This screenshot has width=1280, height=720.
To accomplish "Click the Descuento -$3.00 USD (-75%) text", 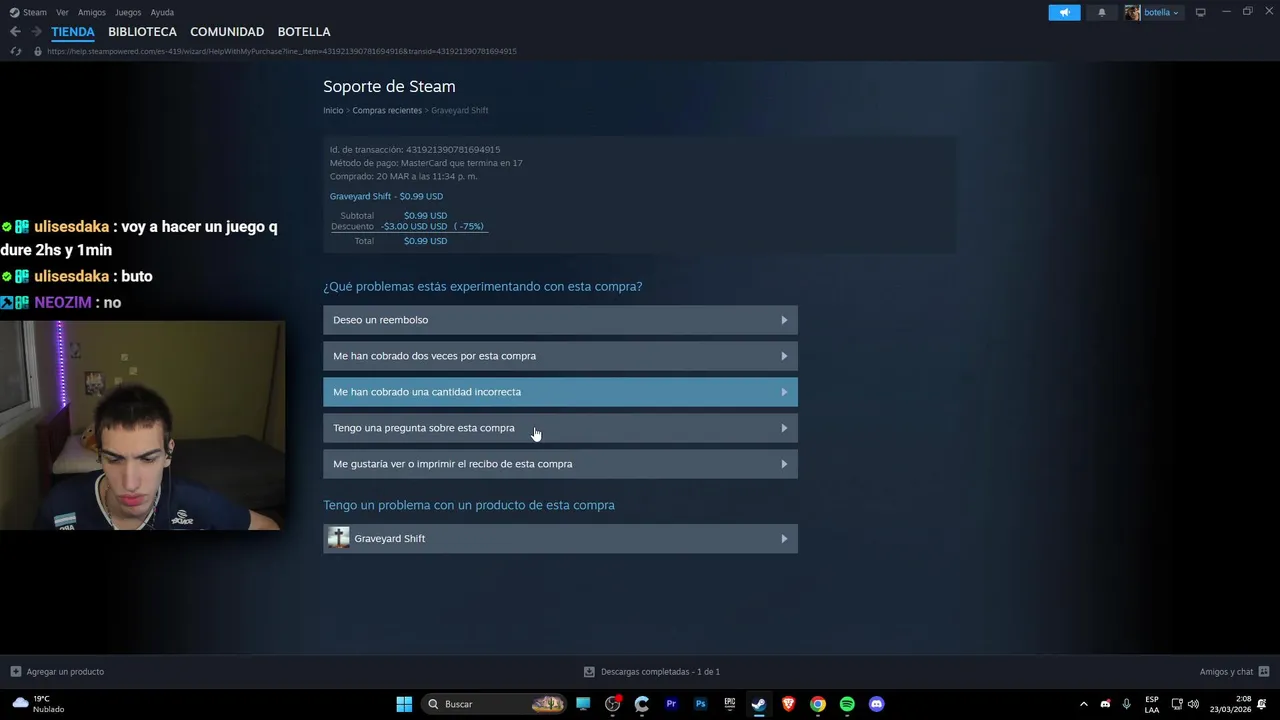I will pyautogui.click(x=407, y=227).
